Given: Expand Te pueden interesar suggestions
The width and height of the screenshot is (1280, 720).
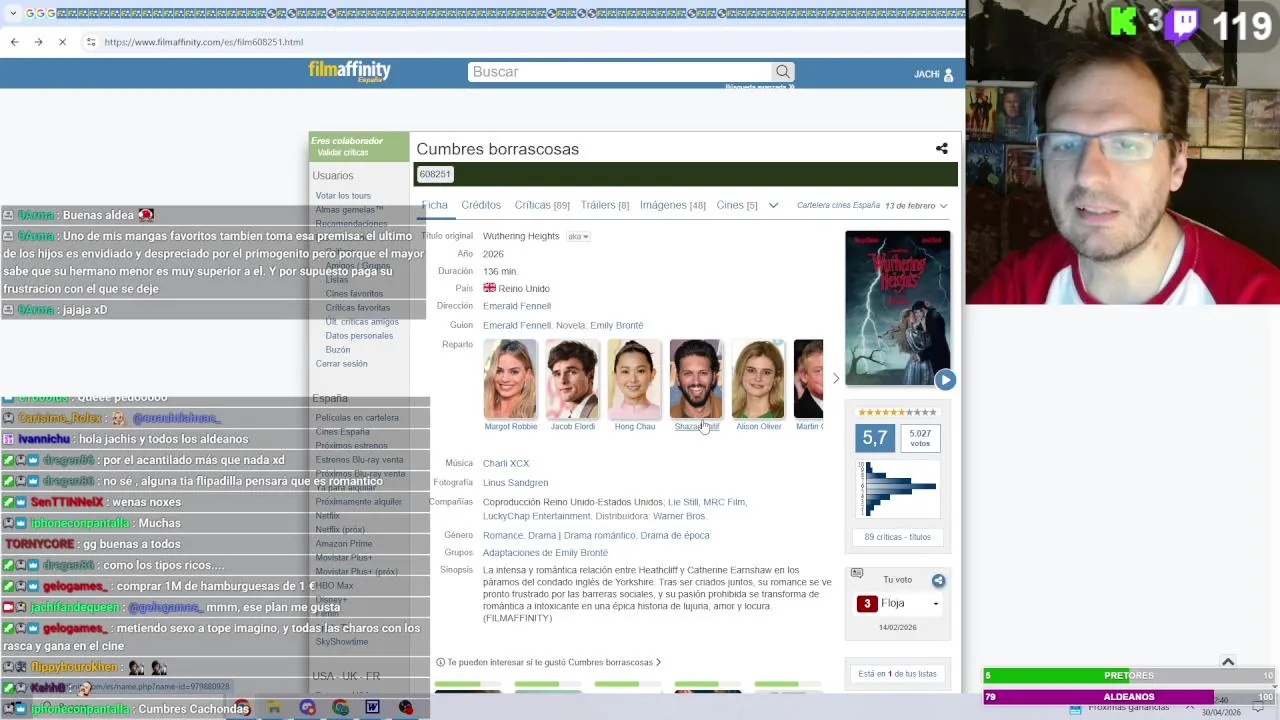Looking at the screenshot, I should tap(548, 662).
